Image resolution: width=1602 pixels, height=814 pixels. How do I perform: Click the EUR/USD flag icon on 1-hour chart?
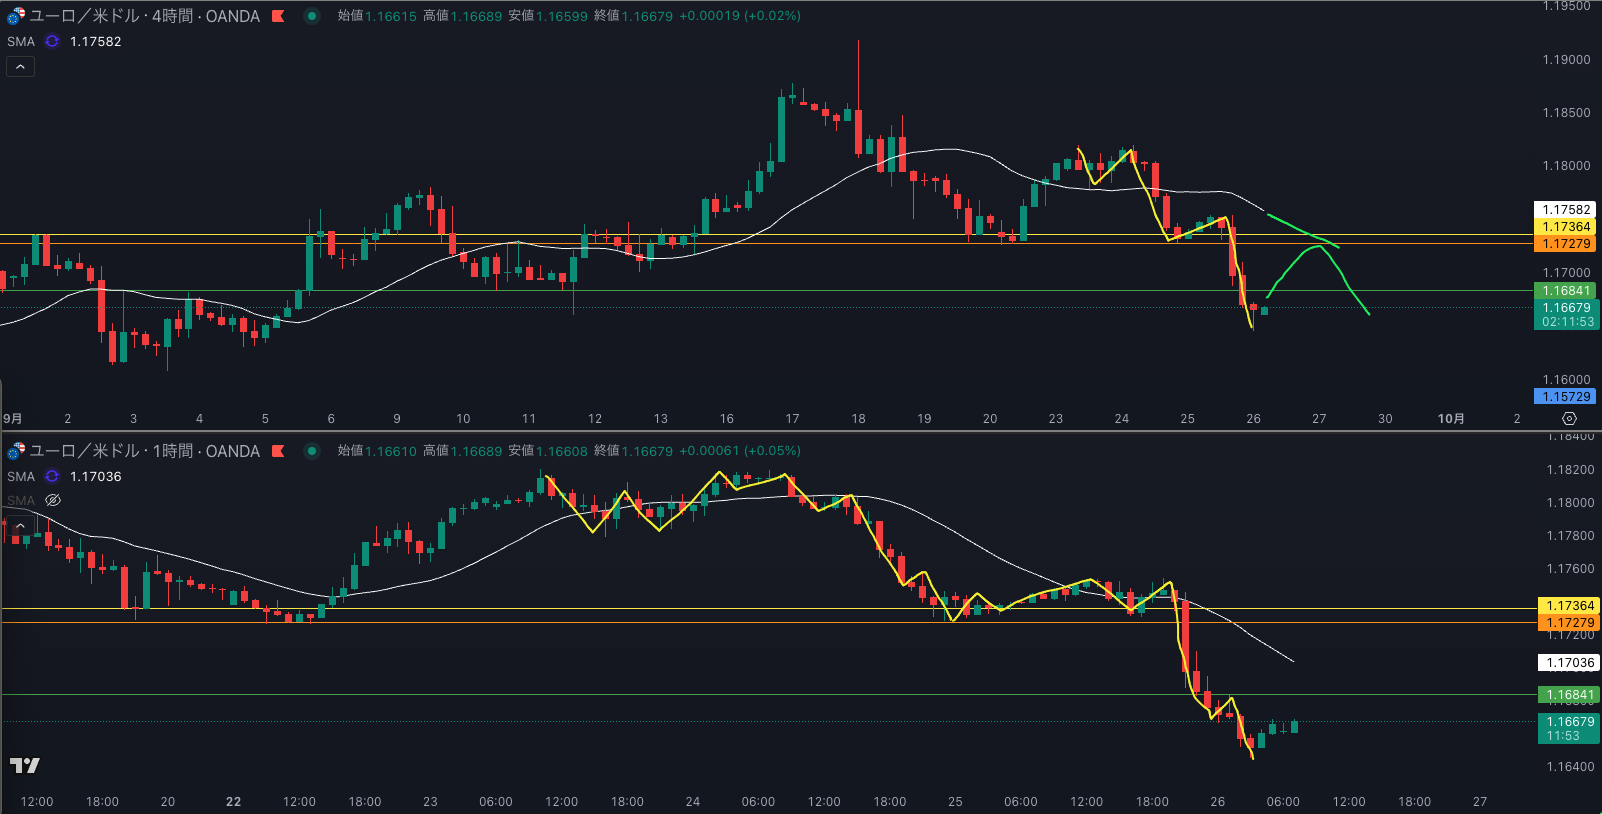16,451
